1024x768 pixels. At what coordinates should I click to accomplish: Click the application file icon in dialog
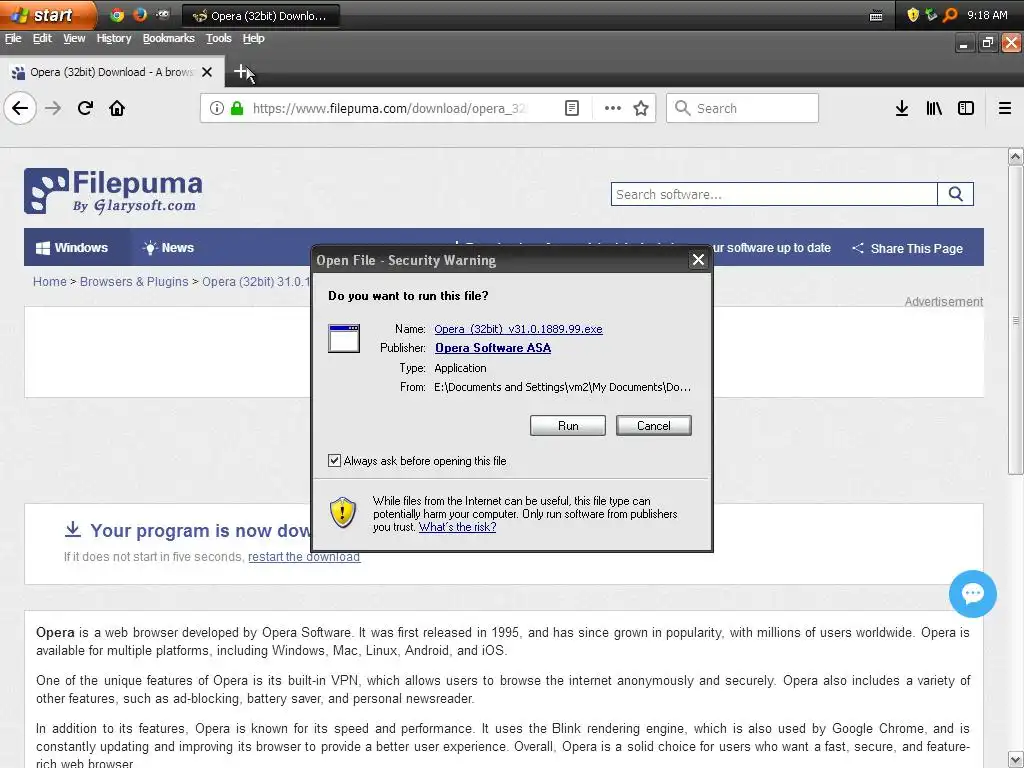[344, 338]
